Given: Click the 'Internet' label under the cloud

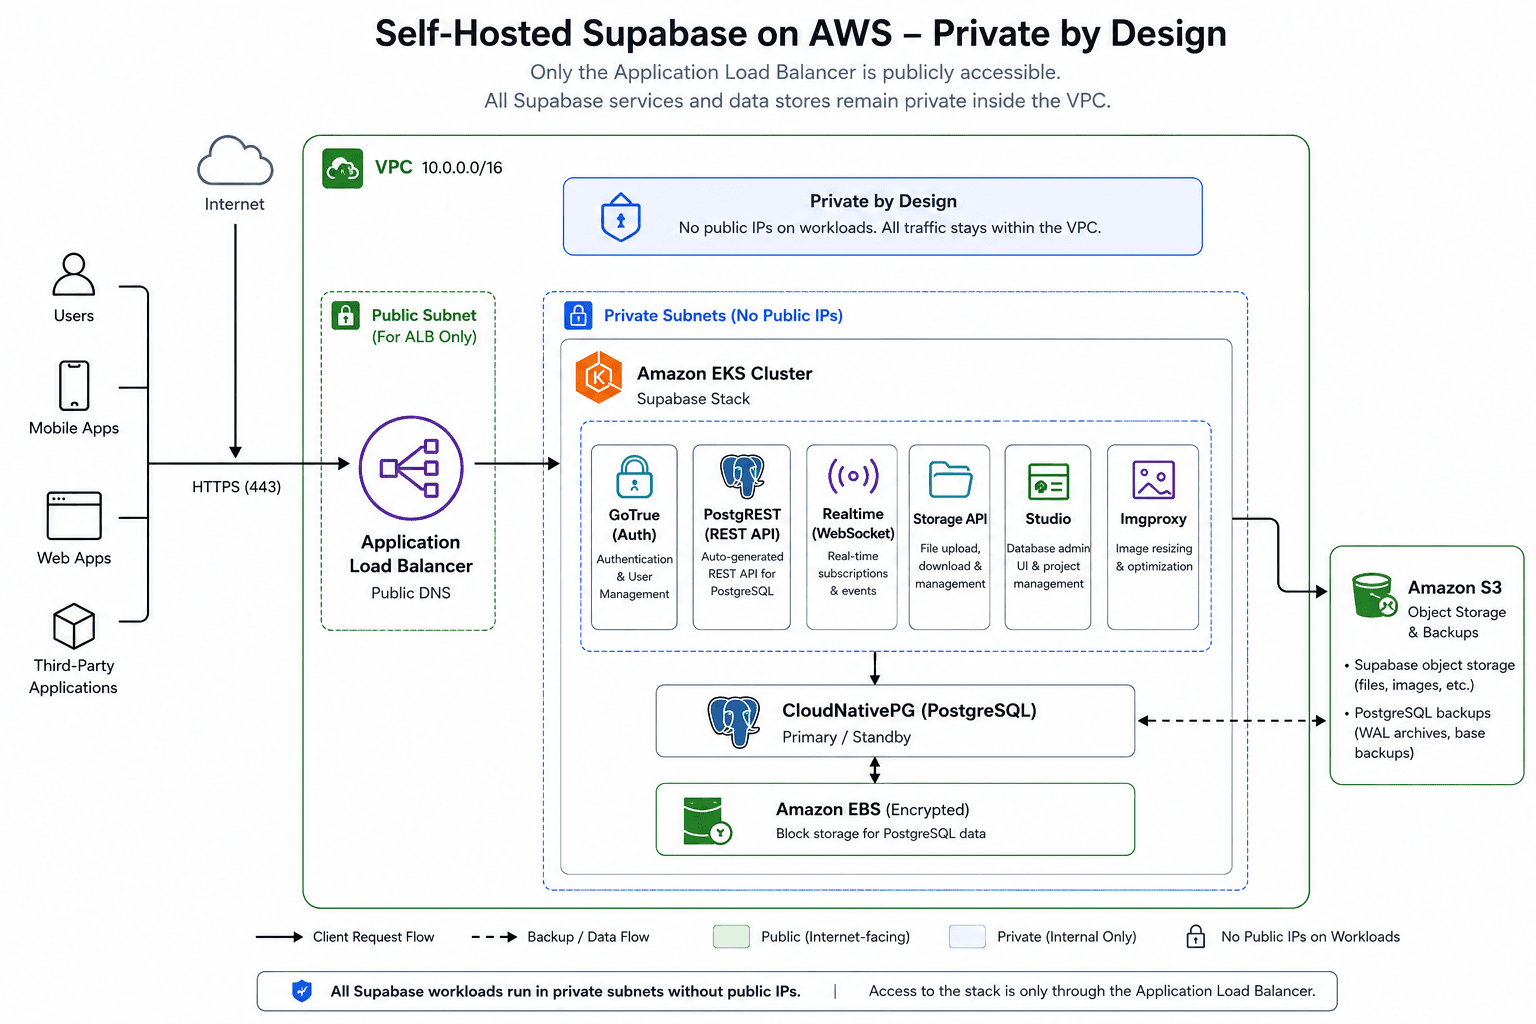Looking at the screenshot, I should (235, 204).
